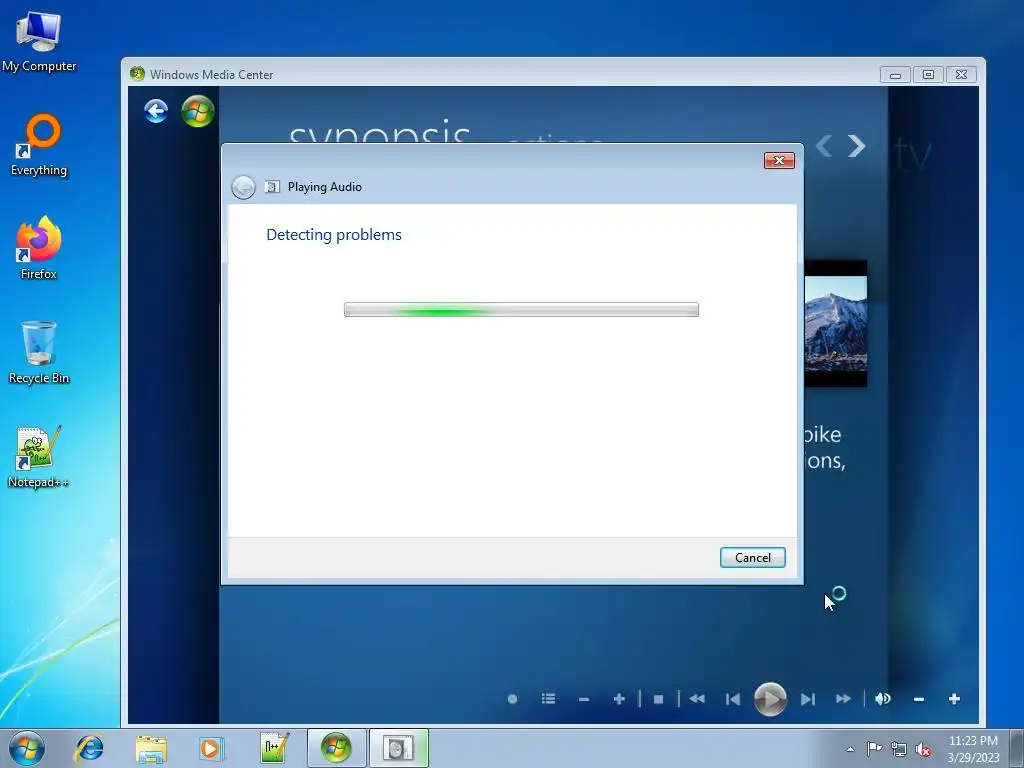Click channel down minus button
Screen dimensions: 1024x768
click(584, 699)
